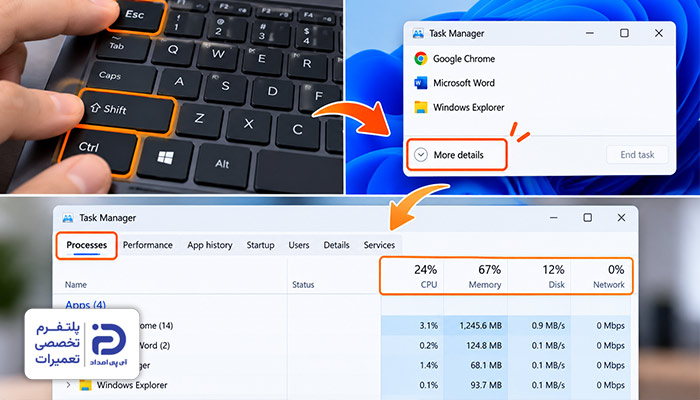Screen dimensions: 700x400
Task: Collapse the Apps (4) group
Action: pos(85,305)
